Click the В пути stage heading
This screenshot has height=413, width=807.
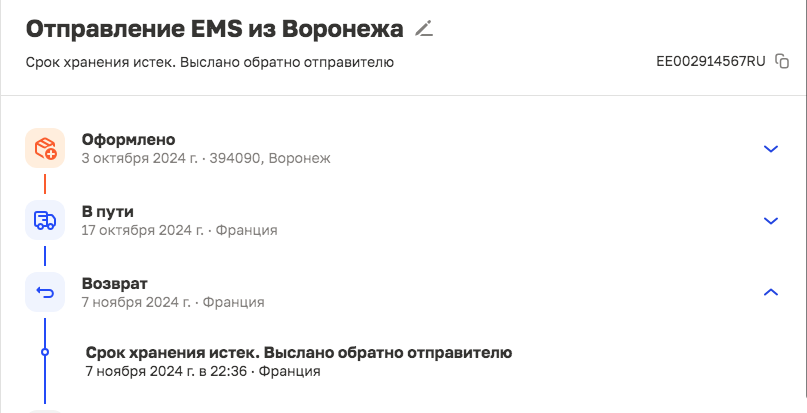click(x=107, y=212)
